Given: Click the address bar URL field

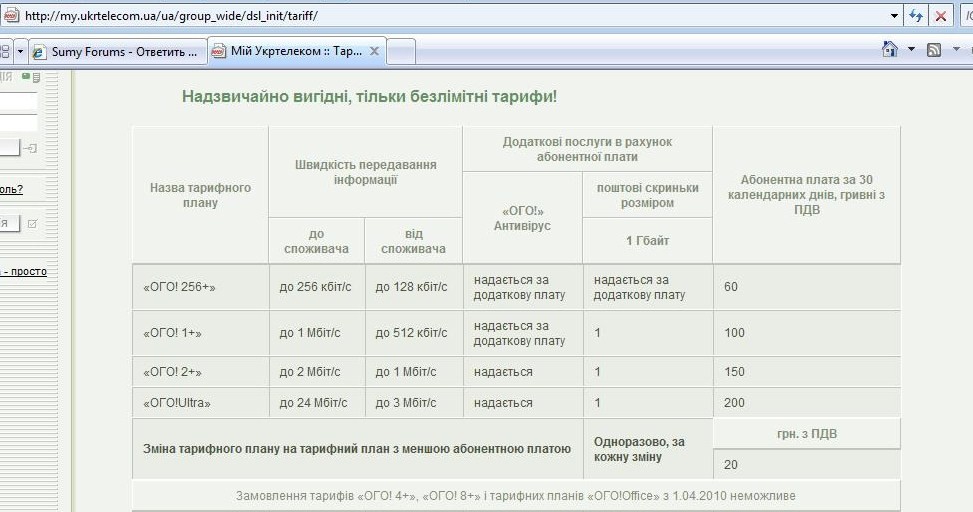Looking at the screenshot, I should (x=450, y=16).
